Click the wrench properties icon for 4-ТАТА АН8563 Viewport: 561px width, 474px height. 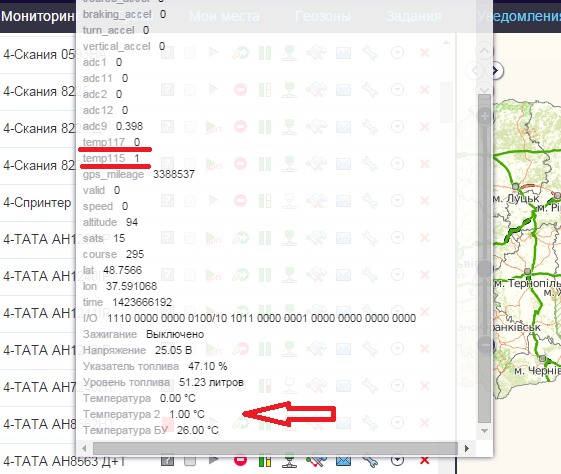coord(370,461)
